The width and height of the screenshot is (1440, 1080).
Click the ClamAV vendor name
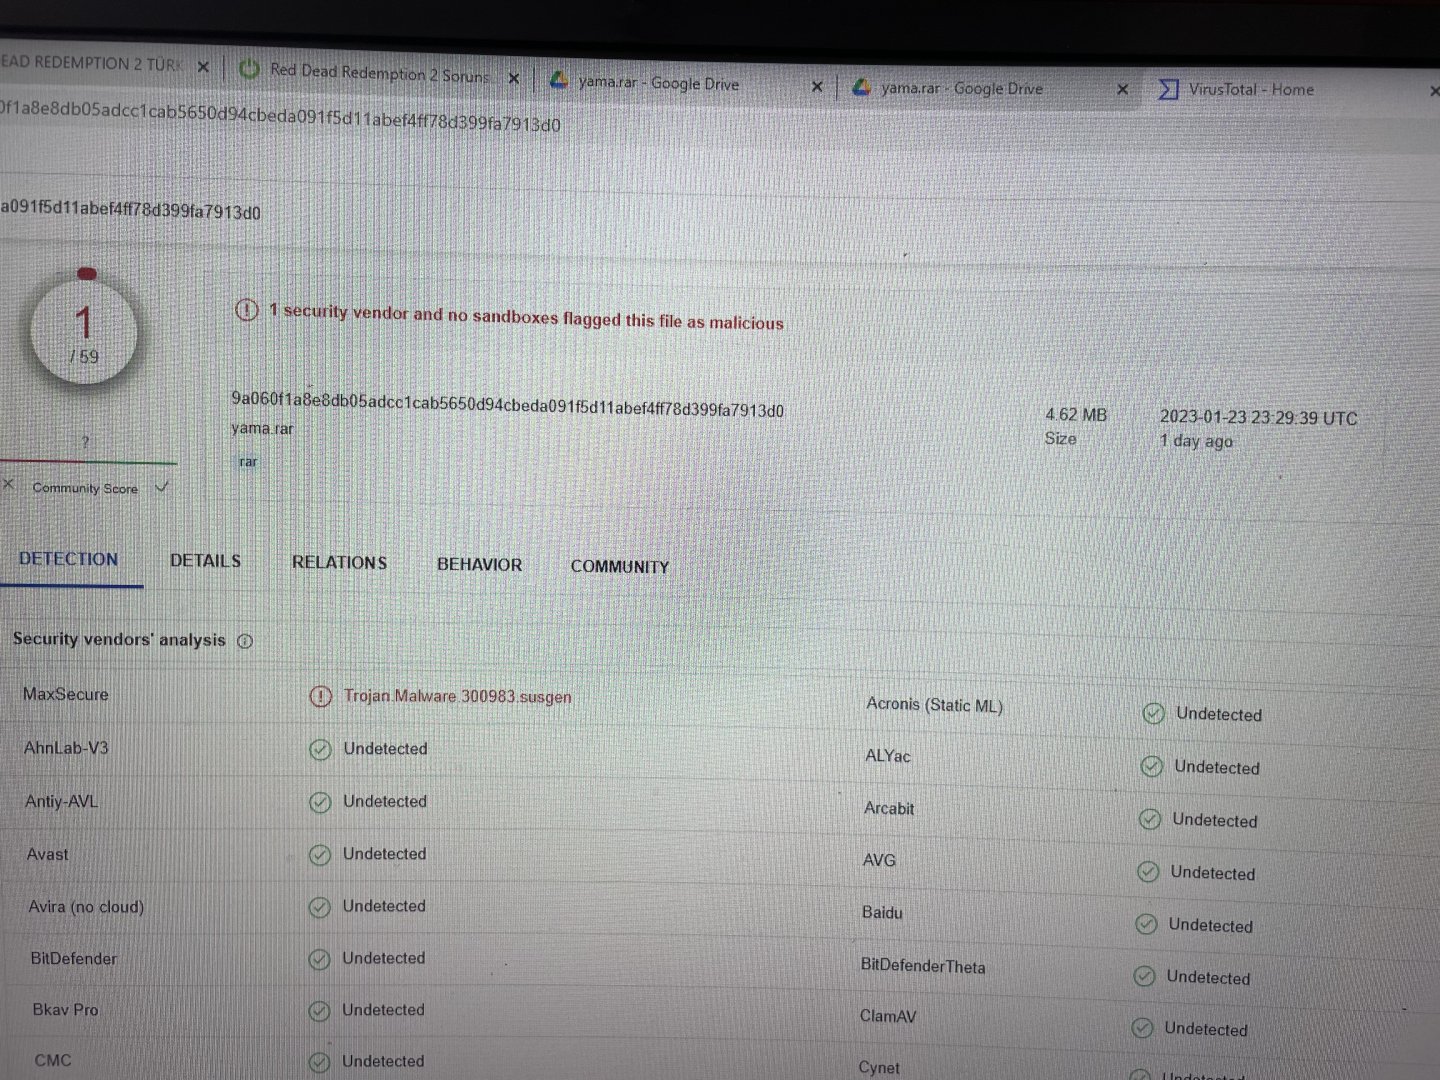pos(888,1016)
